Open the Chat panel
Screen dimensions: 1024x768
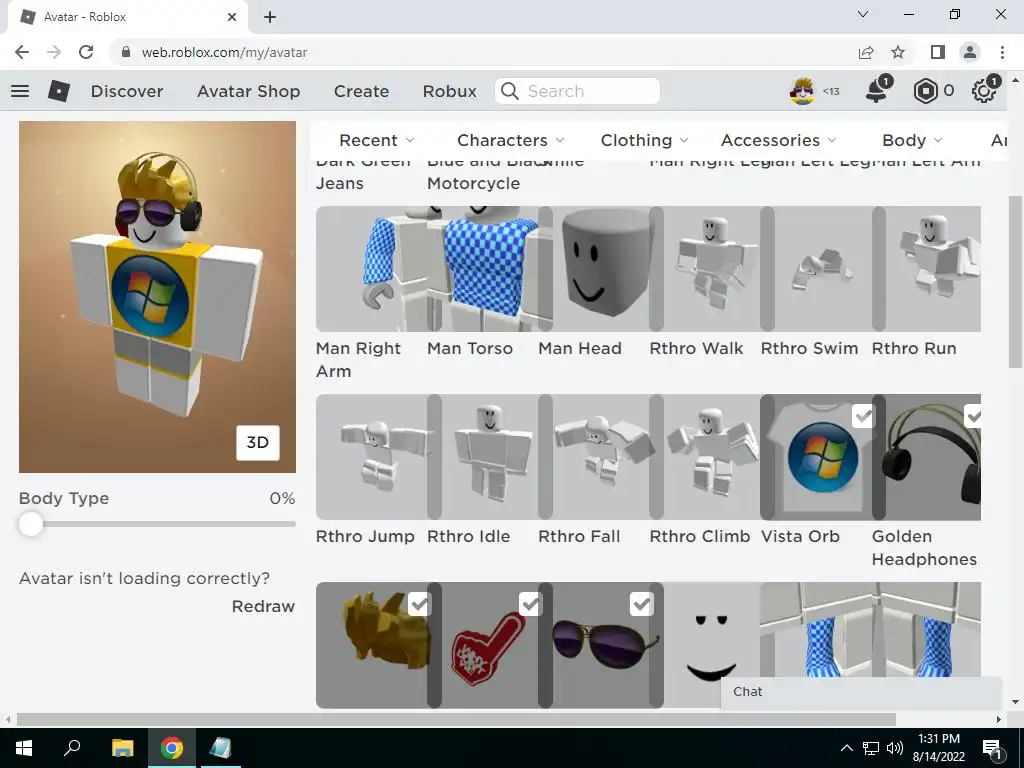point(861,692)
